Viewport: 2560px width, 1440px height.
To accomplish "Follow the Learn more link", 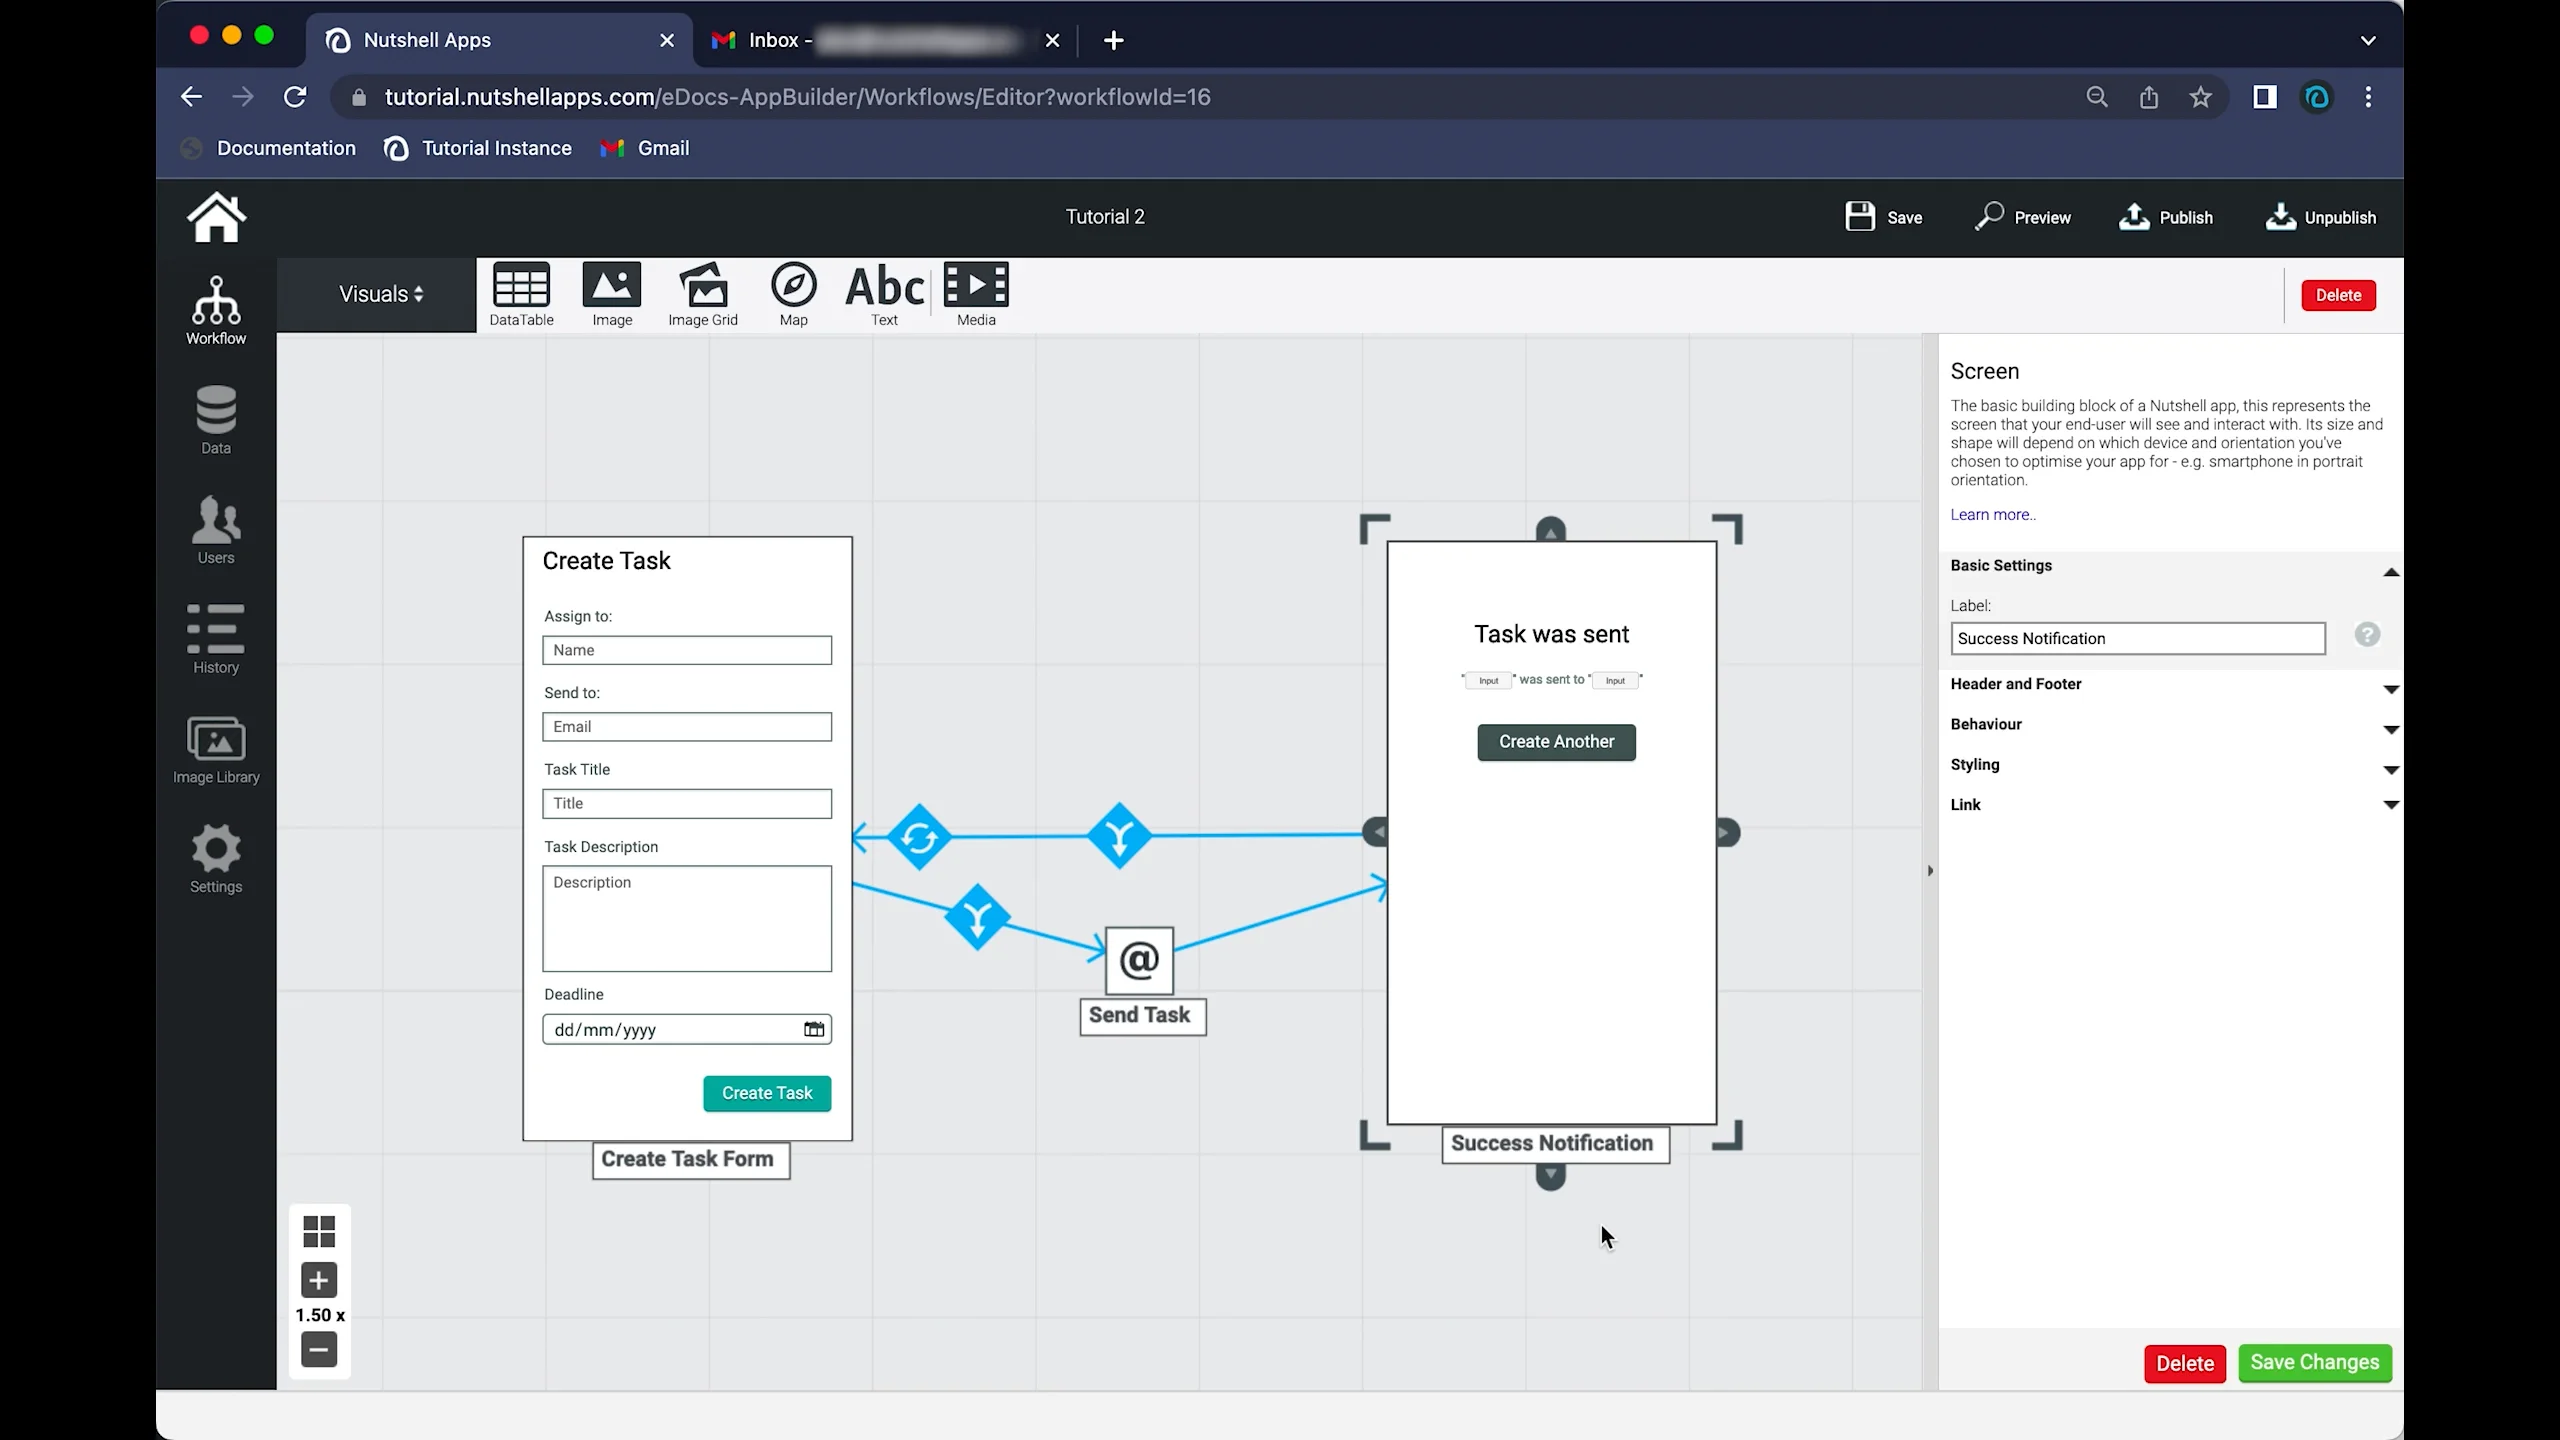I will (x=1992, y=515).
